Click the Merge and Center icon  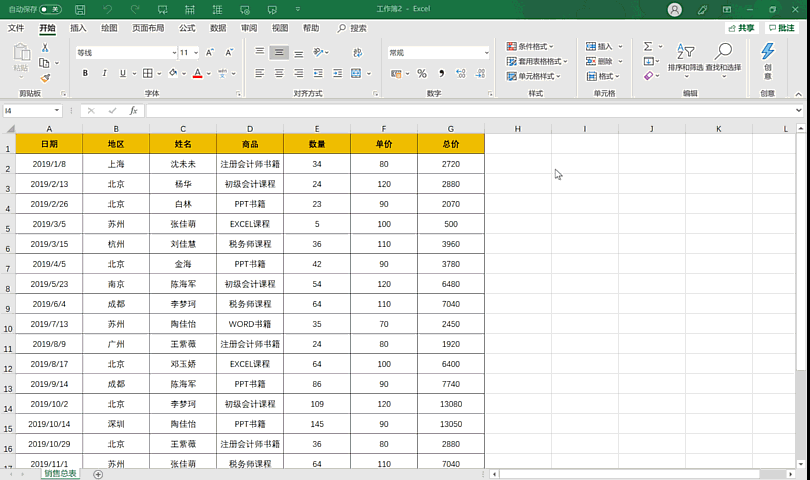click(x=356, y=73)
